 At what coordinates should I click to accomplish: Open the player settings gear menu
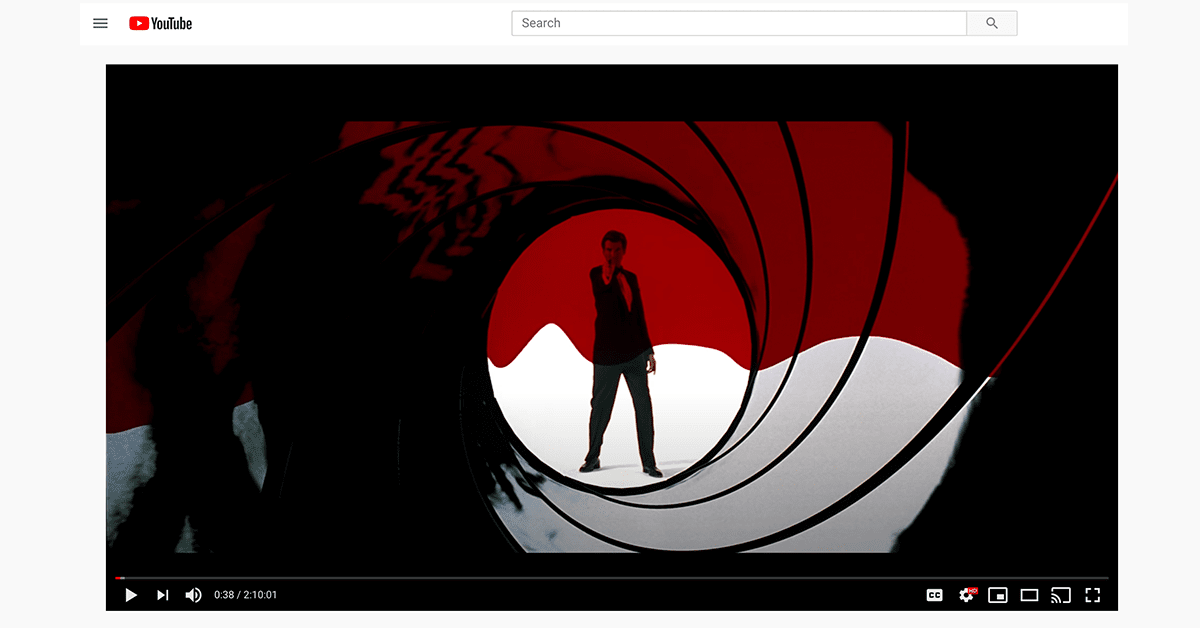(x=966, y=595)
